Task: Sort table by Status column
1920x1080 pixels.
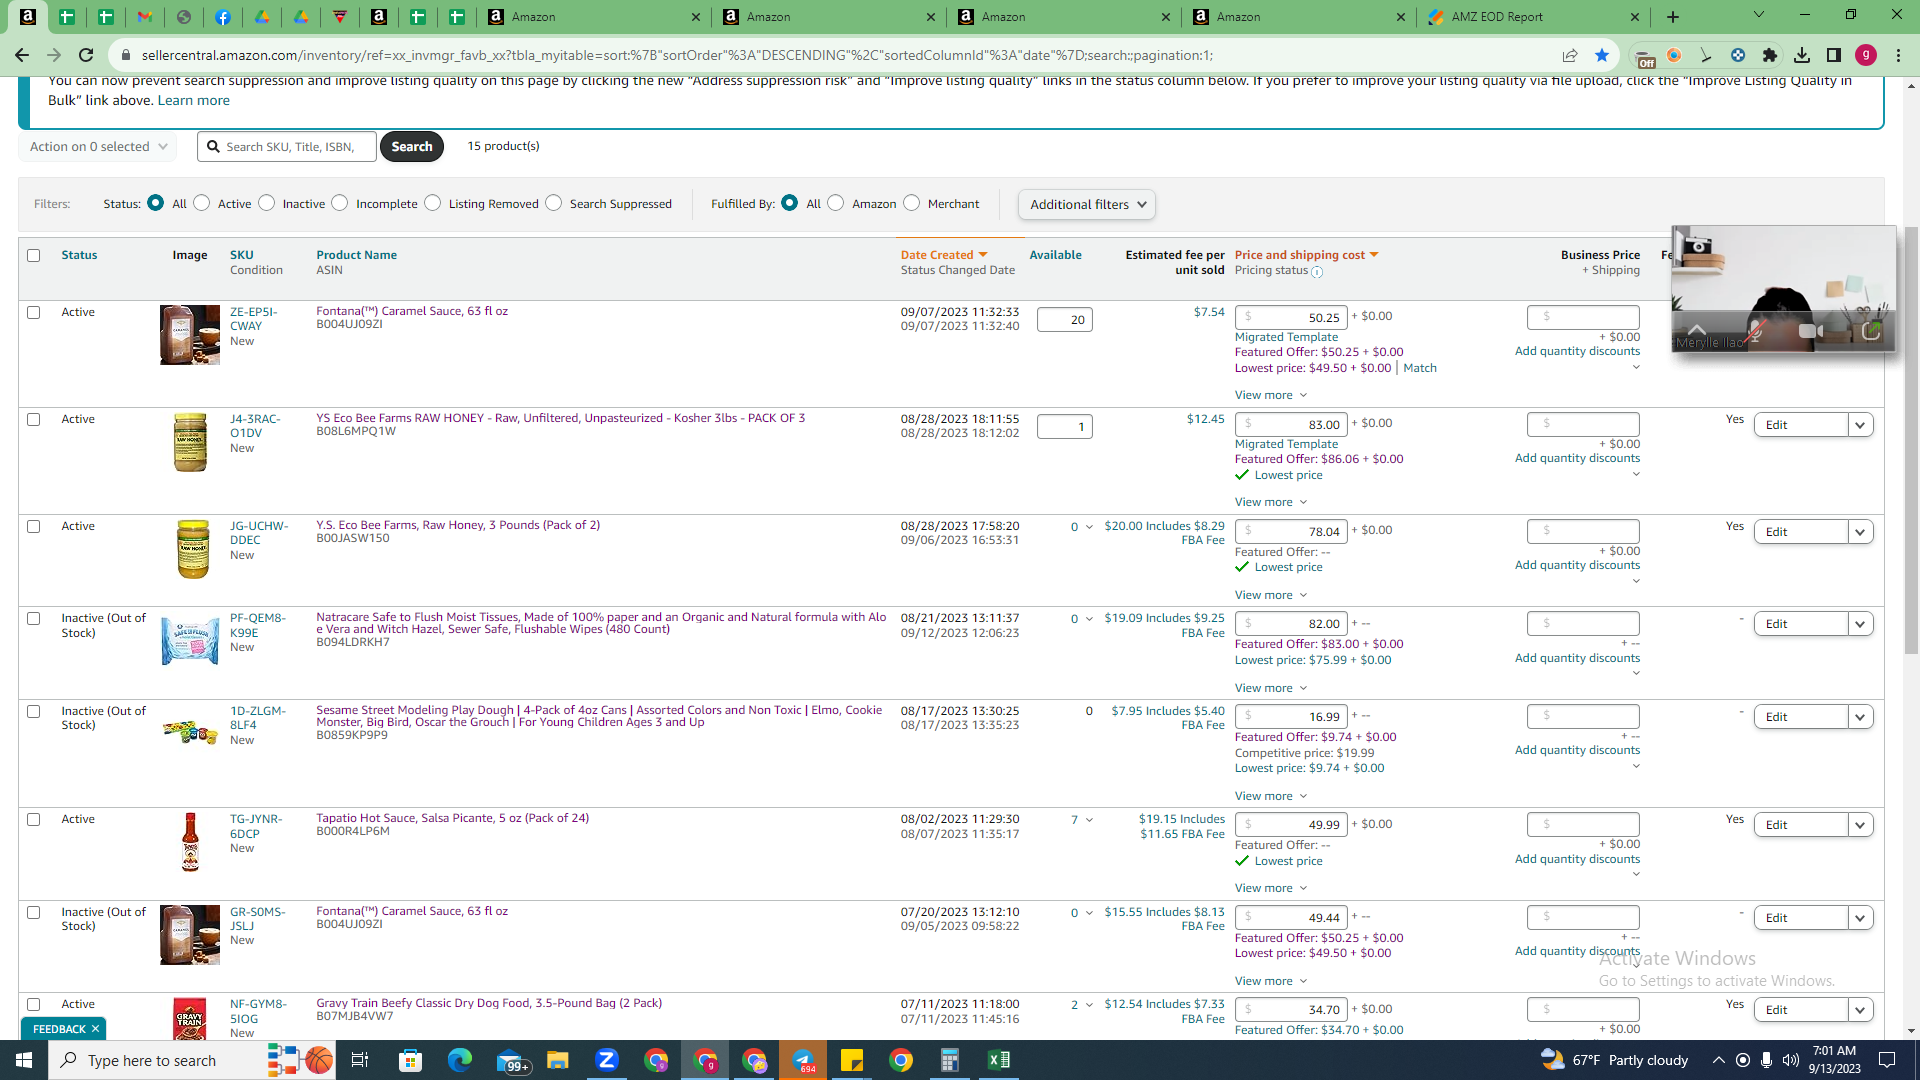Action: [x=79, y=255]
